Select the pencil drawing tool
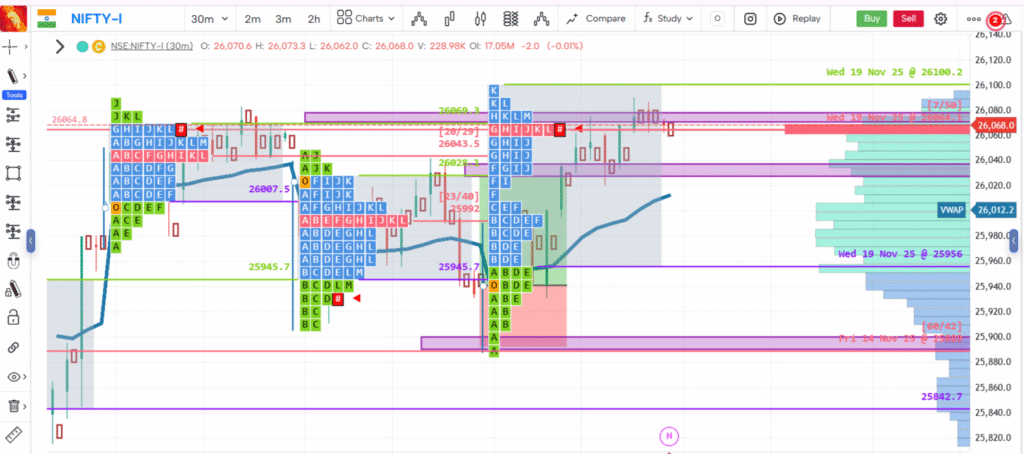Viewport: 1024px width, 454px height. [x=13, y=77]
